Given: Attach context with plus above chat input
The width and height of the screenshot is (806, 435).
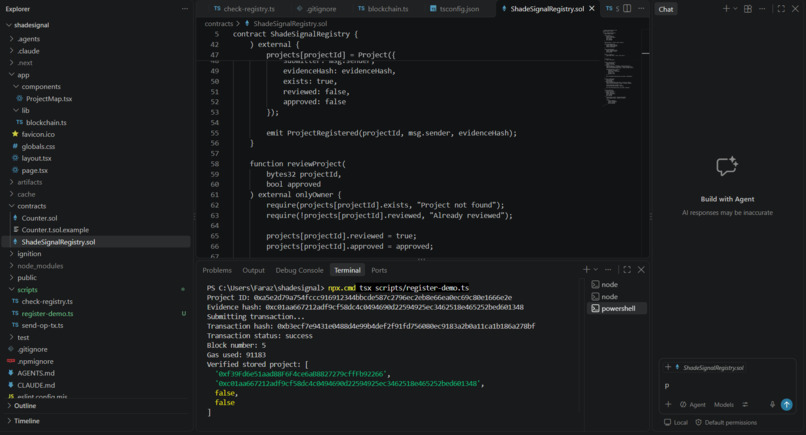Looking at the screenshot, I should point(668,367).
